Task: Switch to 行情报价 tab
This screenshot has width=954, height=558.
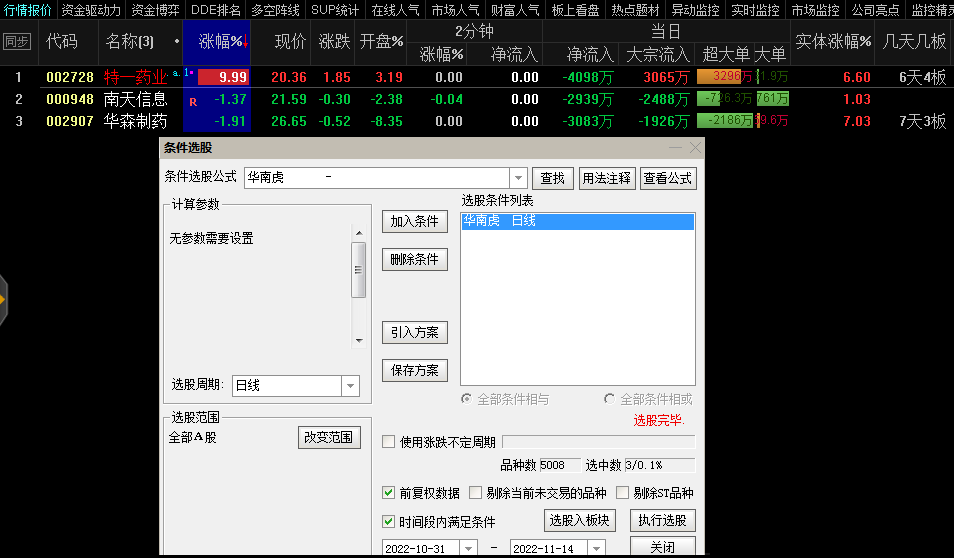Action: click(27, 10)
